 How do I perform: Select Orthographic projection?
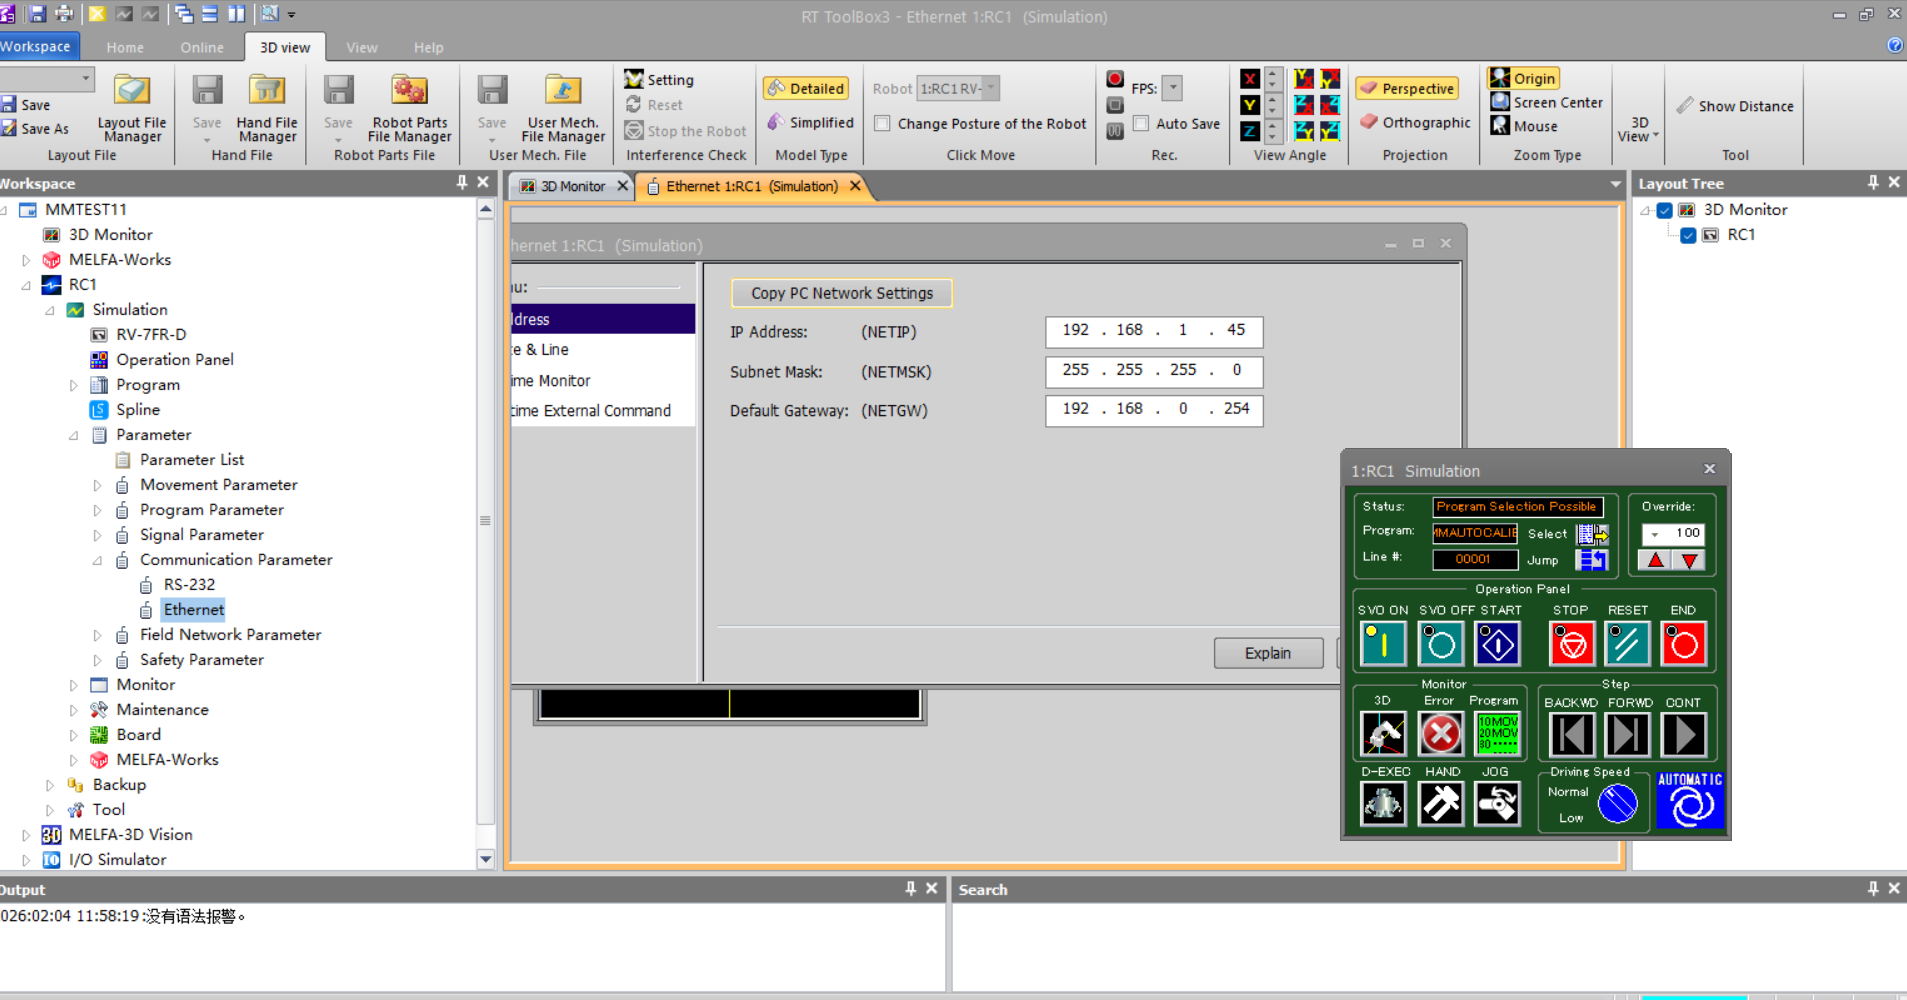(x=1415, y=122)
